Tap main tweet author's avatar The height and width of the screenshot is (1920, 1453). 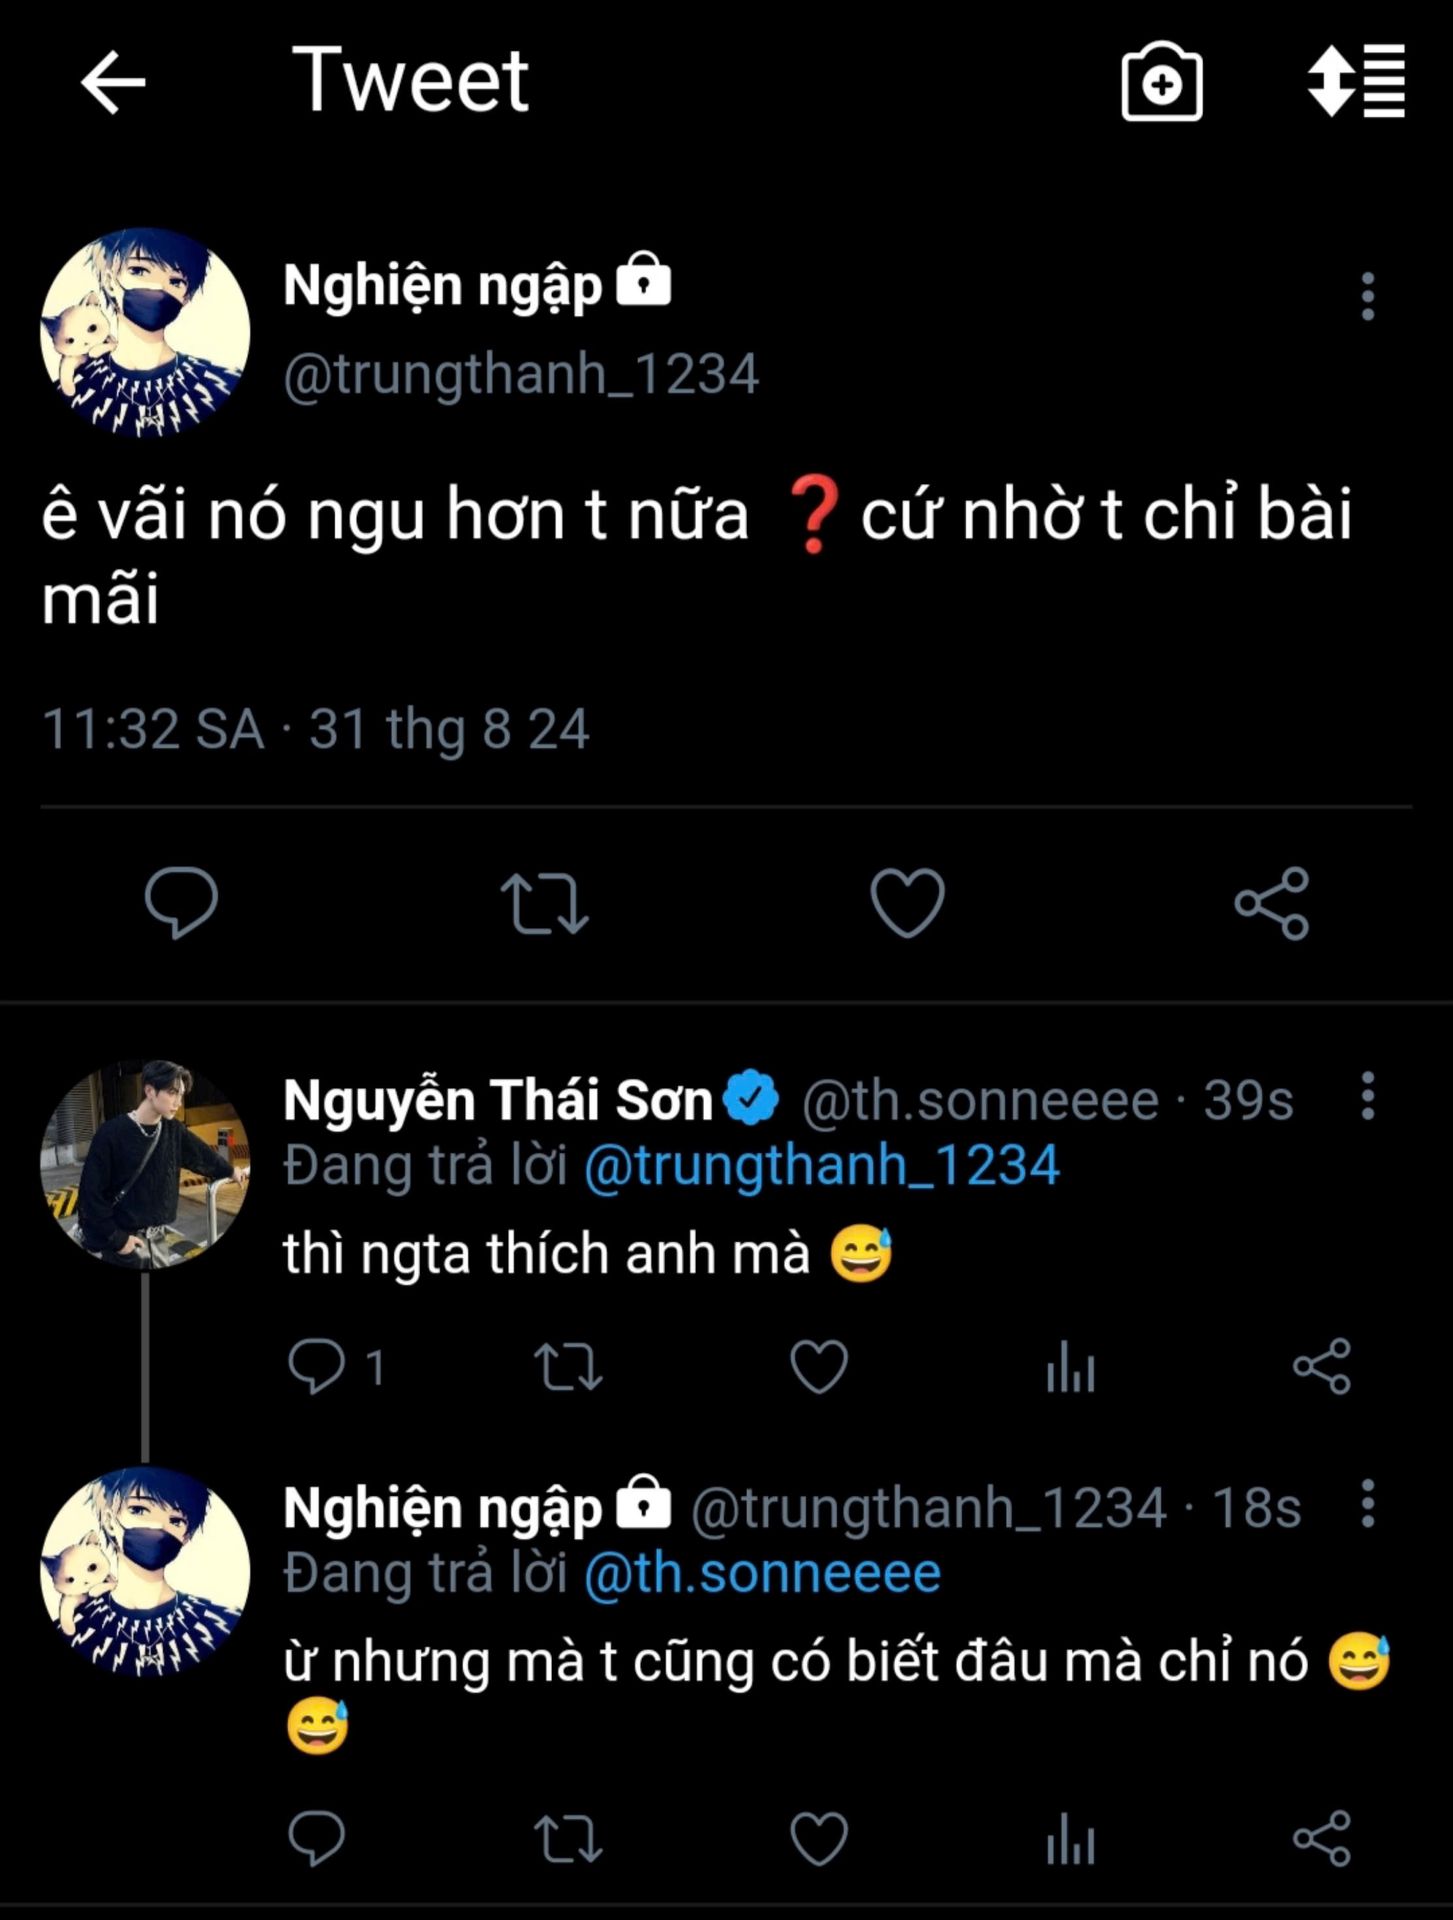[145, 332]
